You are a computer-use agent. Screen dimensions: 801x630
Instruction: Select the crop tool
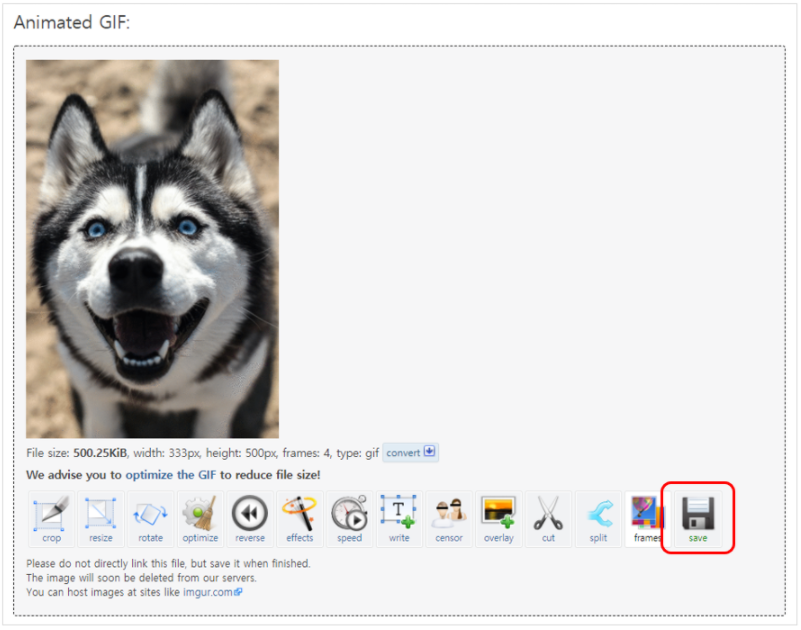[52, 519]
